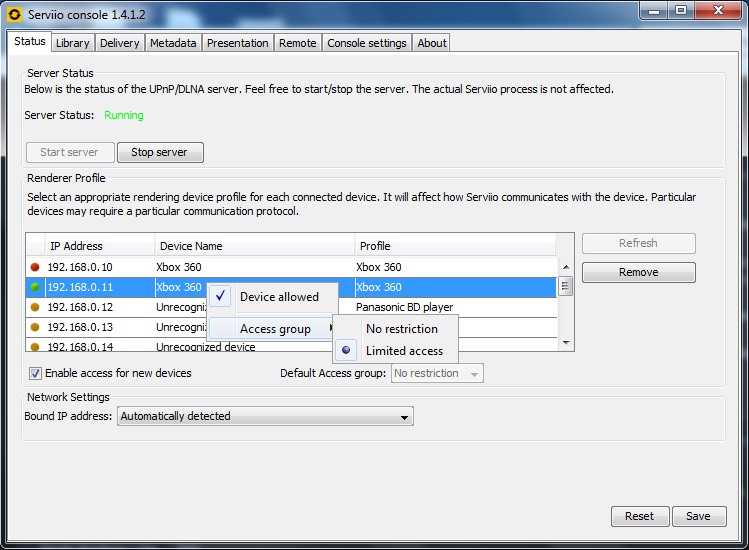749x550 pixels.
Task: Open the Console settings tab
Action: point(367,43)
